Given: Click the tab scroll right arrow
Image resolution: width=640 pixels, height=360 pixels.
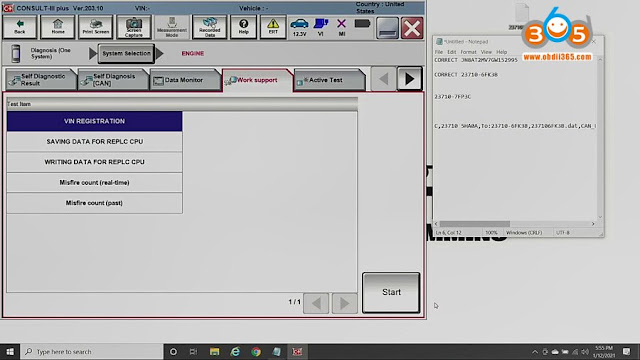Looking at the screenshot, I should [409, 79].
